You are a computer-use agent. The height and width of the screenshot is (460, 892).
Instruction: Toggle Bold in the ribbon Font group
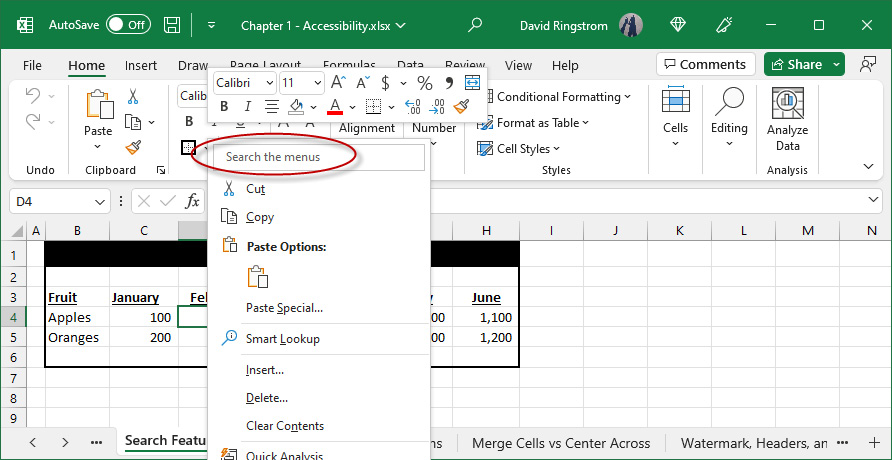point(189,122)
